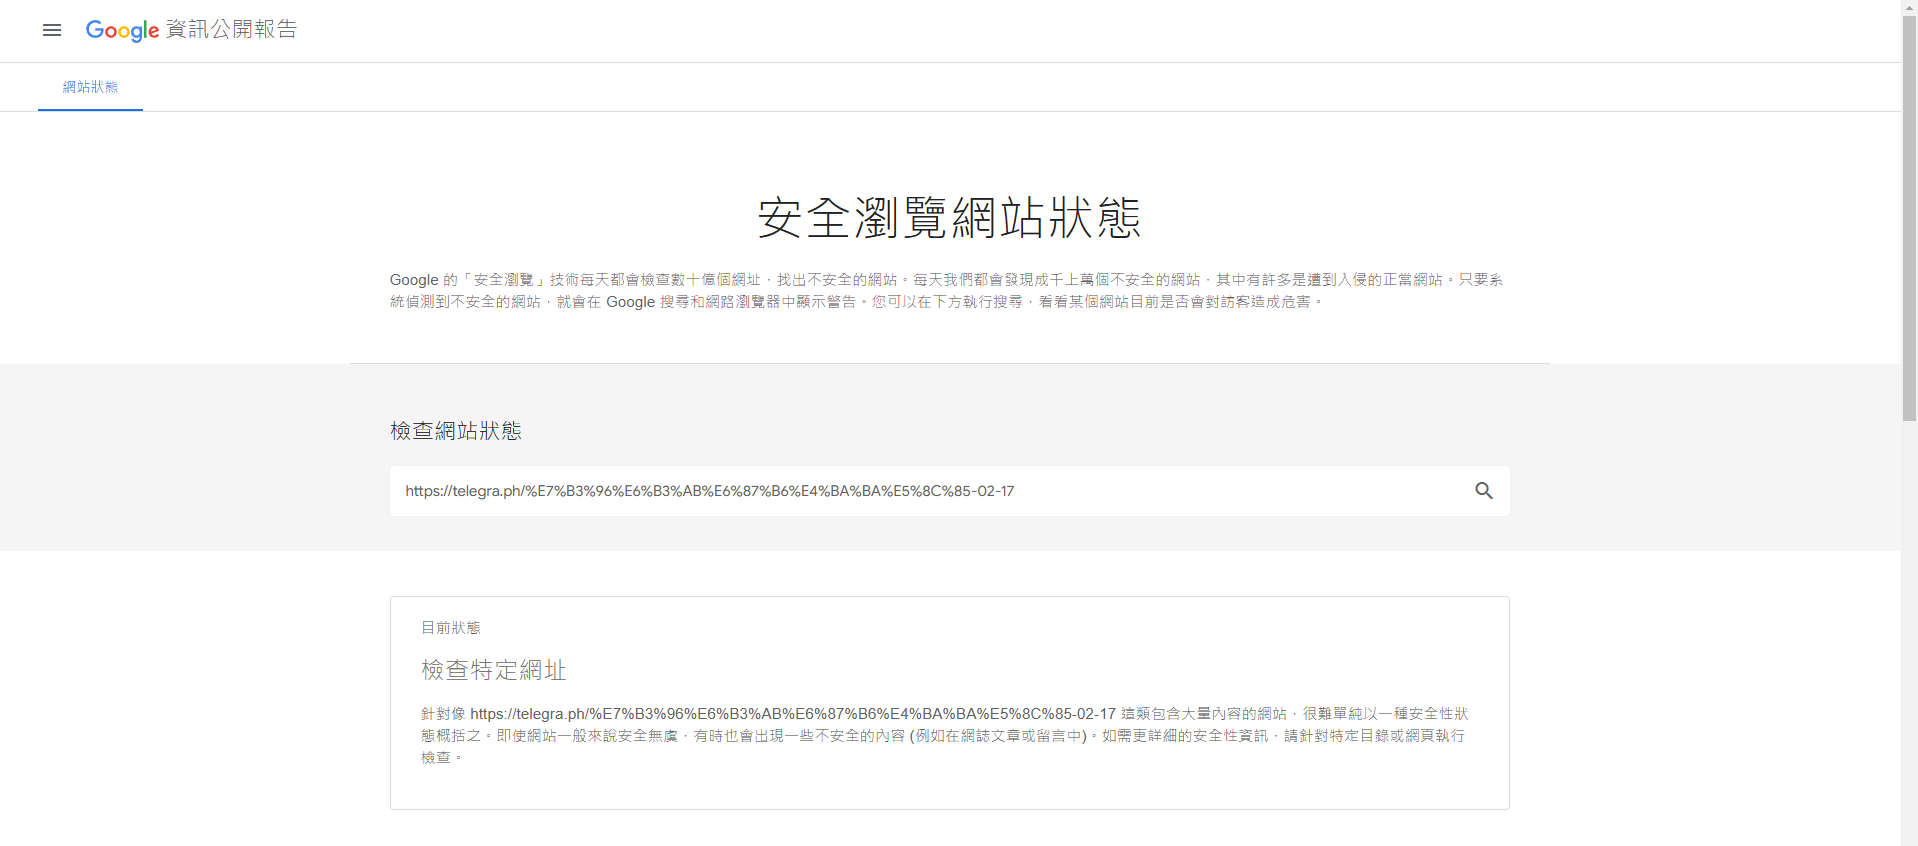The height and width of the screenshot is (846, 1918).
Task: Click the 檢查特定網址 result heading
Action: (x=494, y=670)
